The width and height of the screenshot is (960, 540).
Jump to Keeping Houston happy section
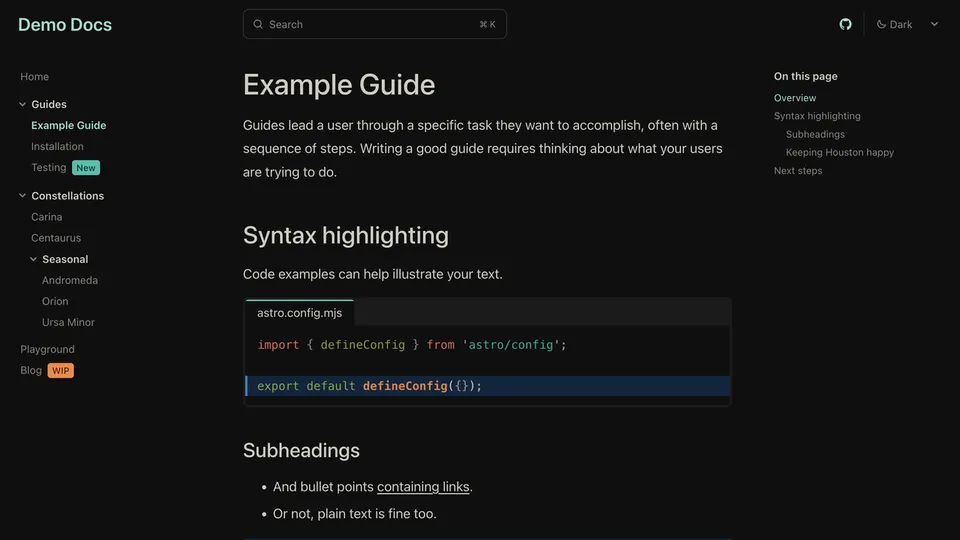(x=840, y=152)
